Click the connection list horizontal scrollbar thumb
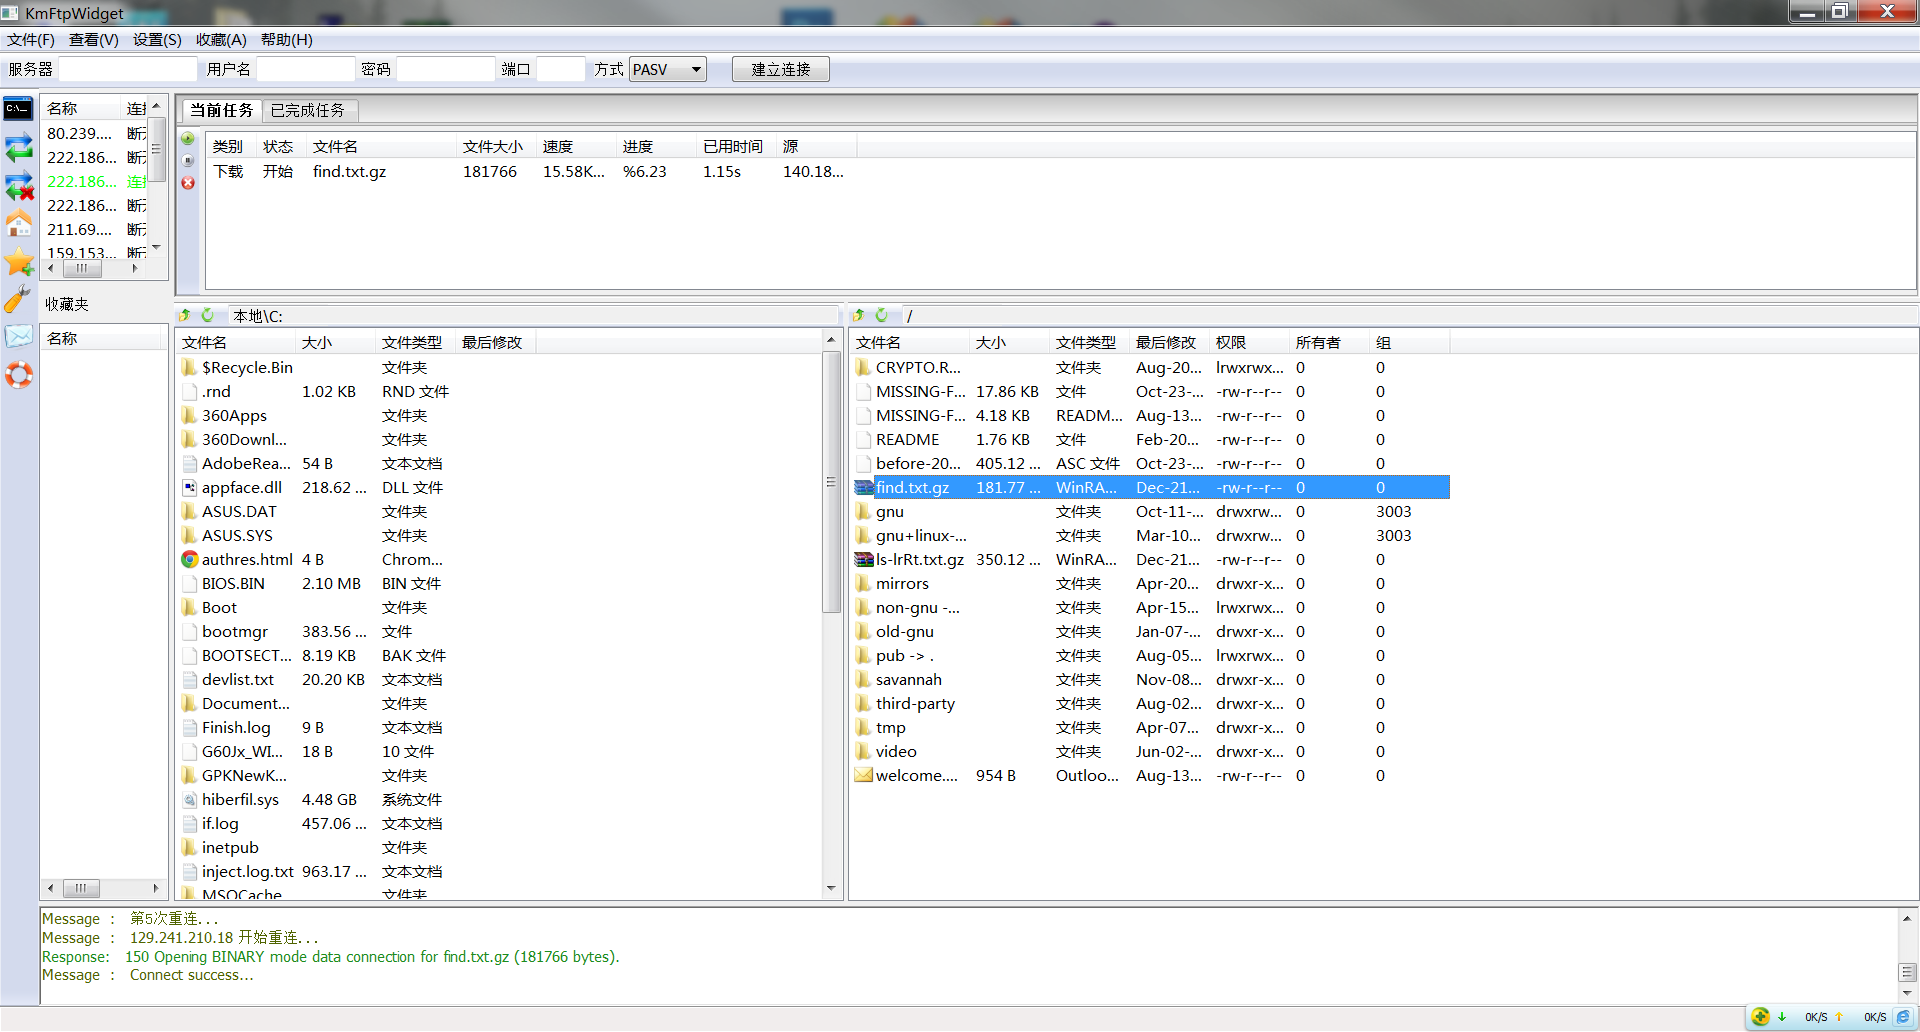 pyautogui.click(x=82, y=269)
